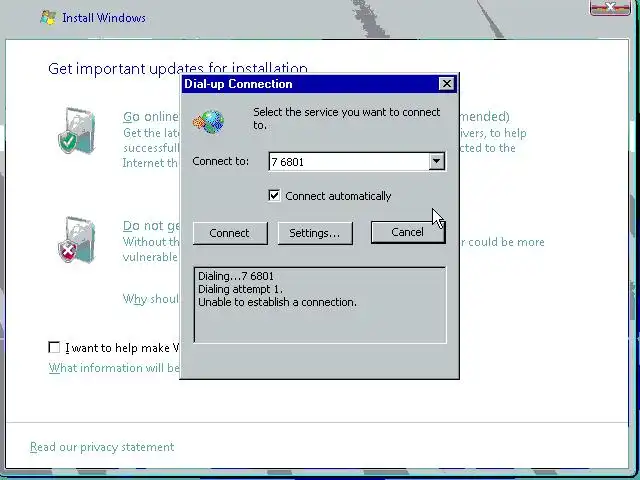Cancel the dial-up connection

[x=408, y=232]
